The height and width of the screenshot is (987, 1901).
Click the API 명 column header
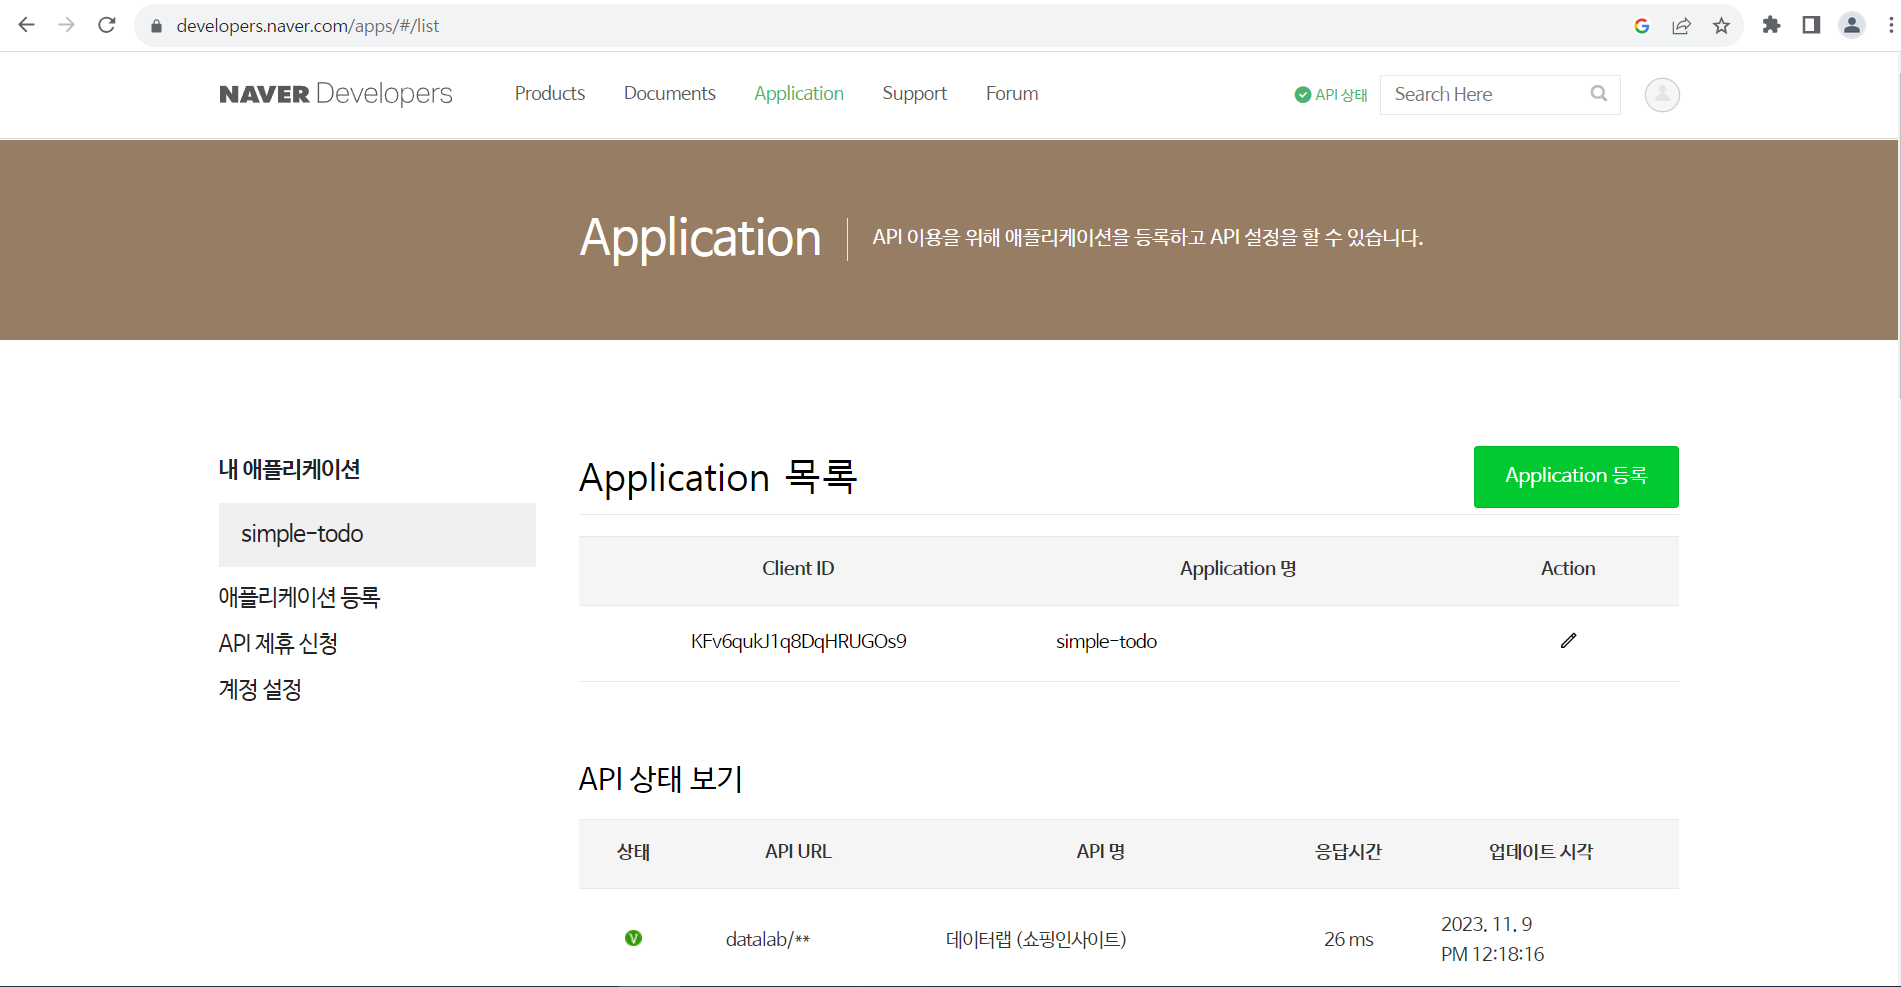point(1100,852)
